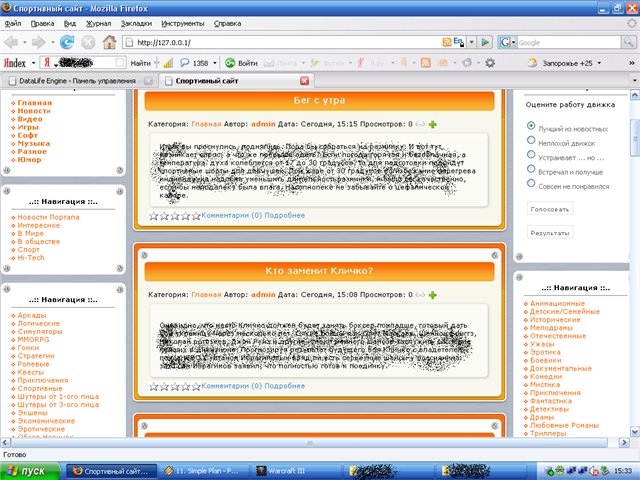Image resolution: width=640 pixels, height=480 pixels.
Task: Click the browser Reload button
Action: [67, 42]
